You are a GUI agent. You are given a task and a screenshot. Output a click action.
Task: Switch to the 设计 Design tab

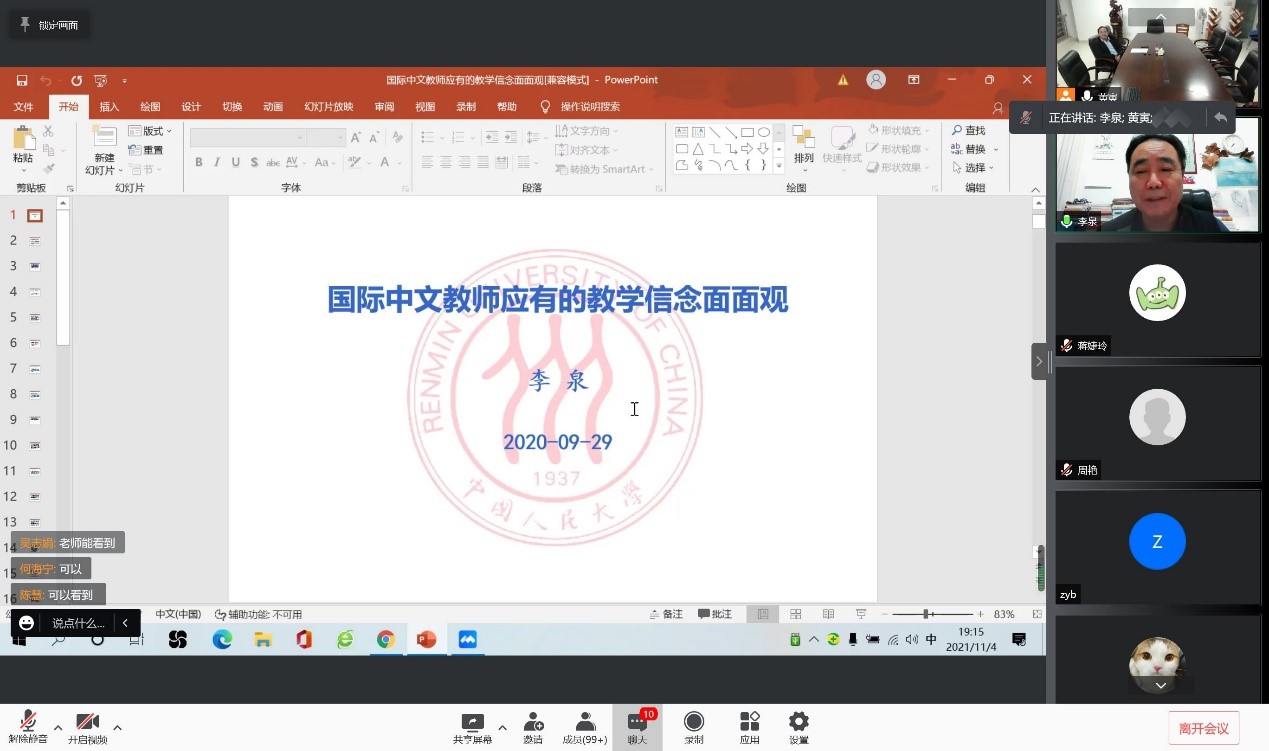point(191,107)
